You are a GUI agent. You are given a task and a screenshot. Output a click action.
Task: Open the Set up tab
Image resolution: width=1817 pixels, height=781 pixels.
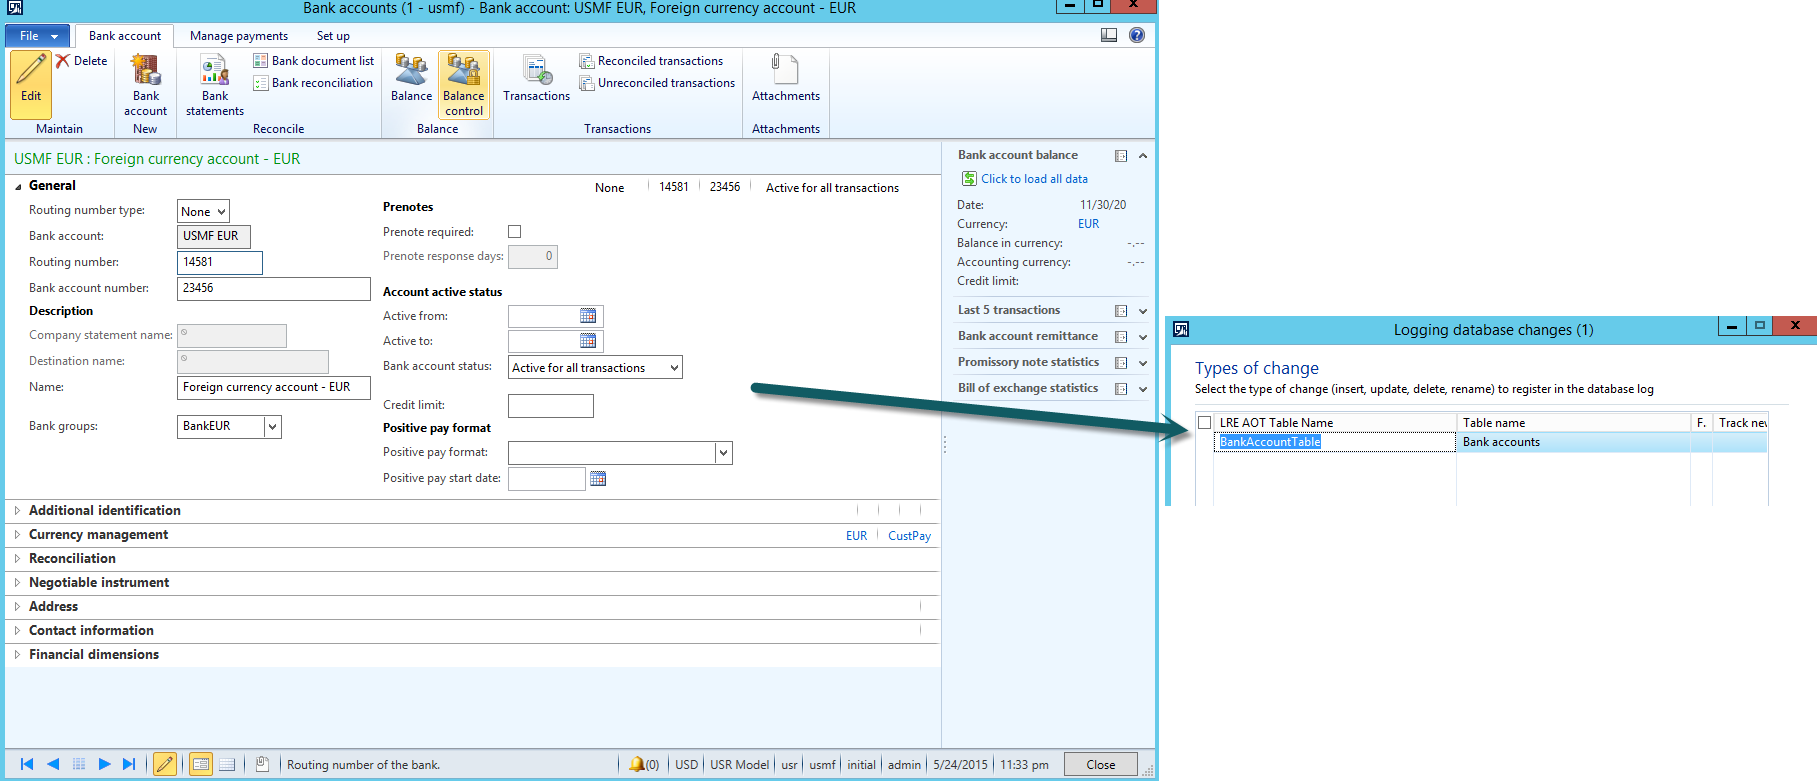tap(333, 36)
